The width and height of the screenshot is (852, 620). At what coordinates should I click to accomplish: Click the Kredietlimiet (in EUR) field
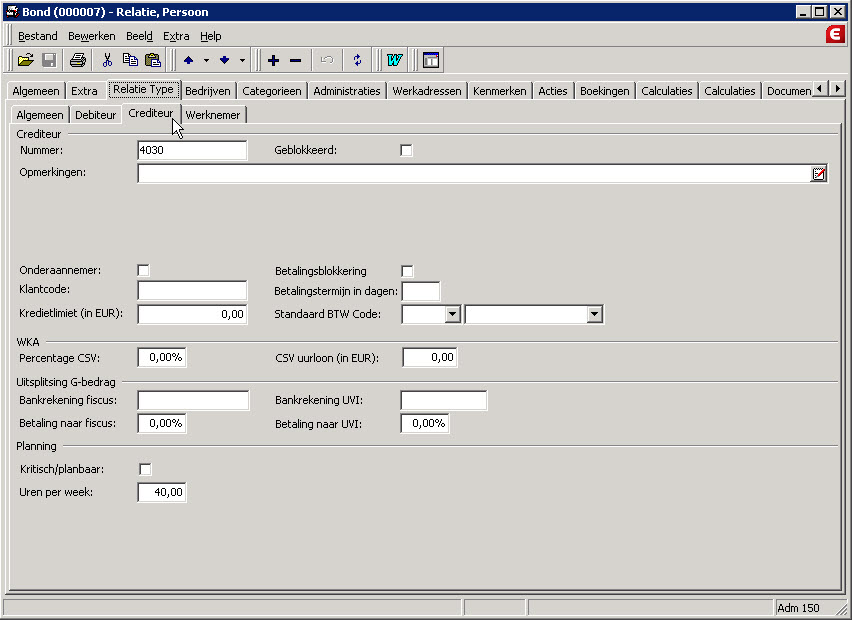(x=192, y=314)
